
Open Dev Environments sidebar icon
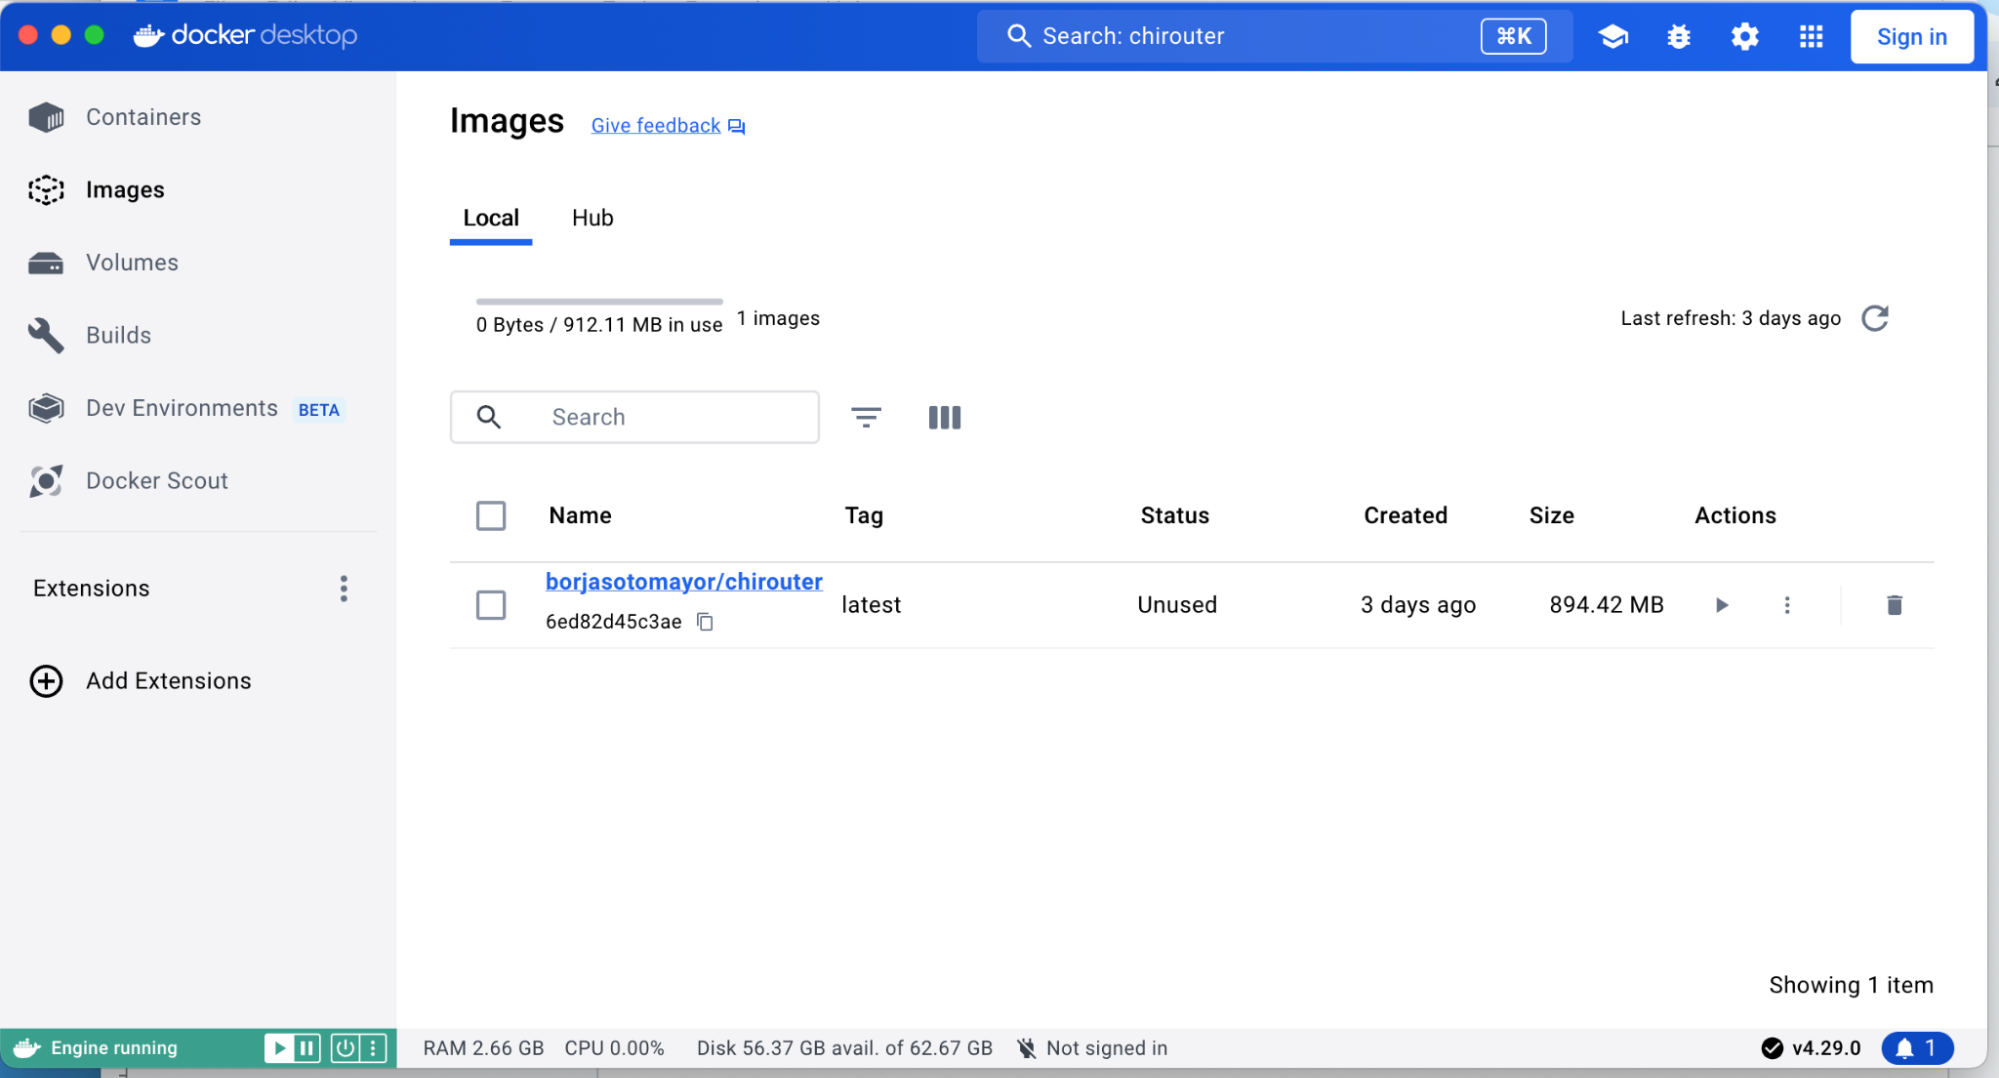click(x=46, y=408)
